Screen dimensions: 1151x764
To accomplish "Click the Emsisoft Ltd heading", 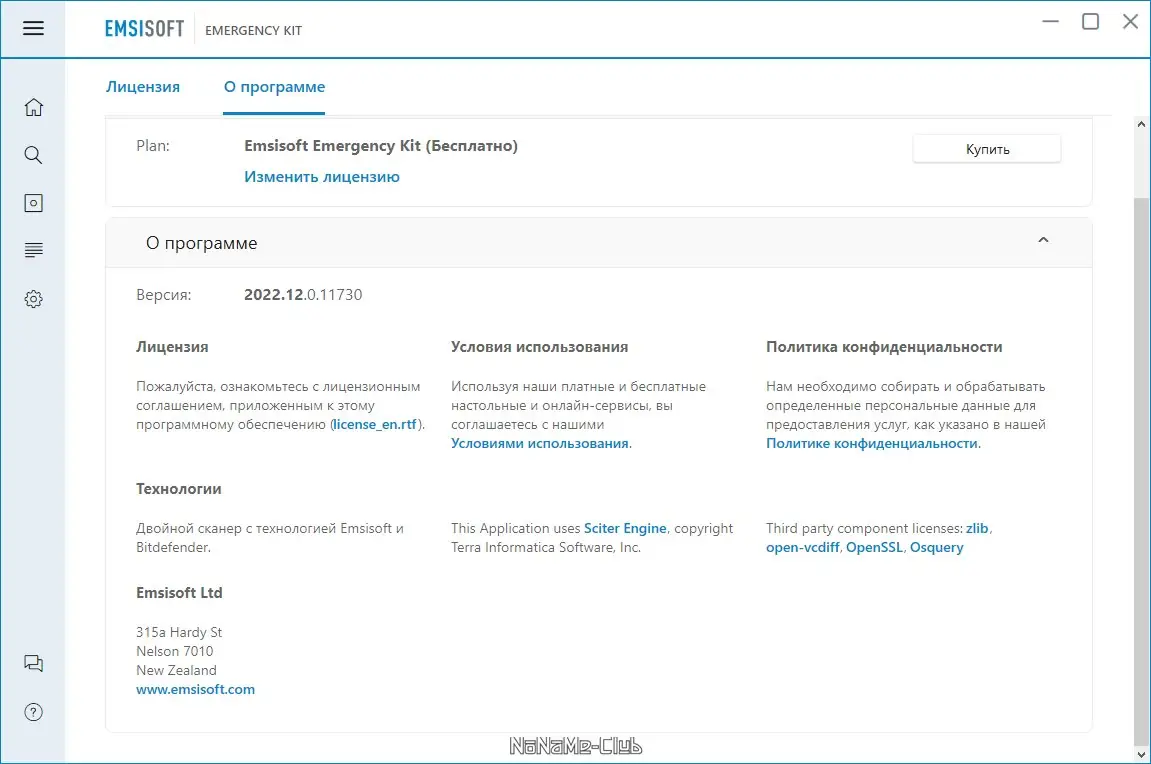I will 179,592.
